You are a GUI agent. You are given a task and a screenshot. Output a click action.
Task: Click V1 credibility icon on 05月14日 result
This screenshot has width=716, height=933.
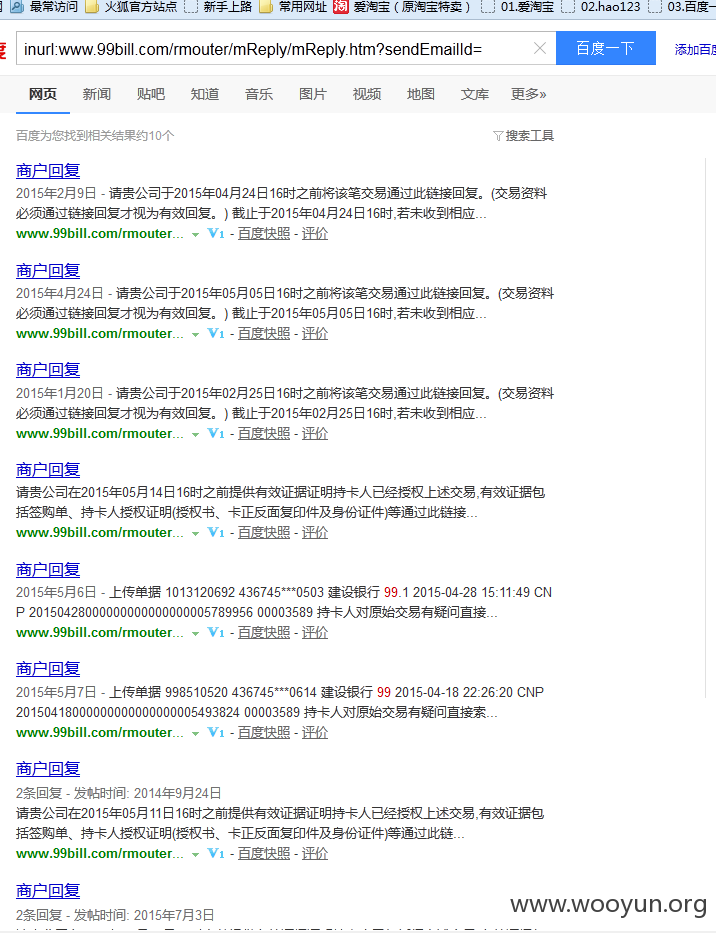click(x=215, y=533)
